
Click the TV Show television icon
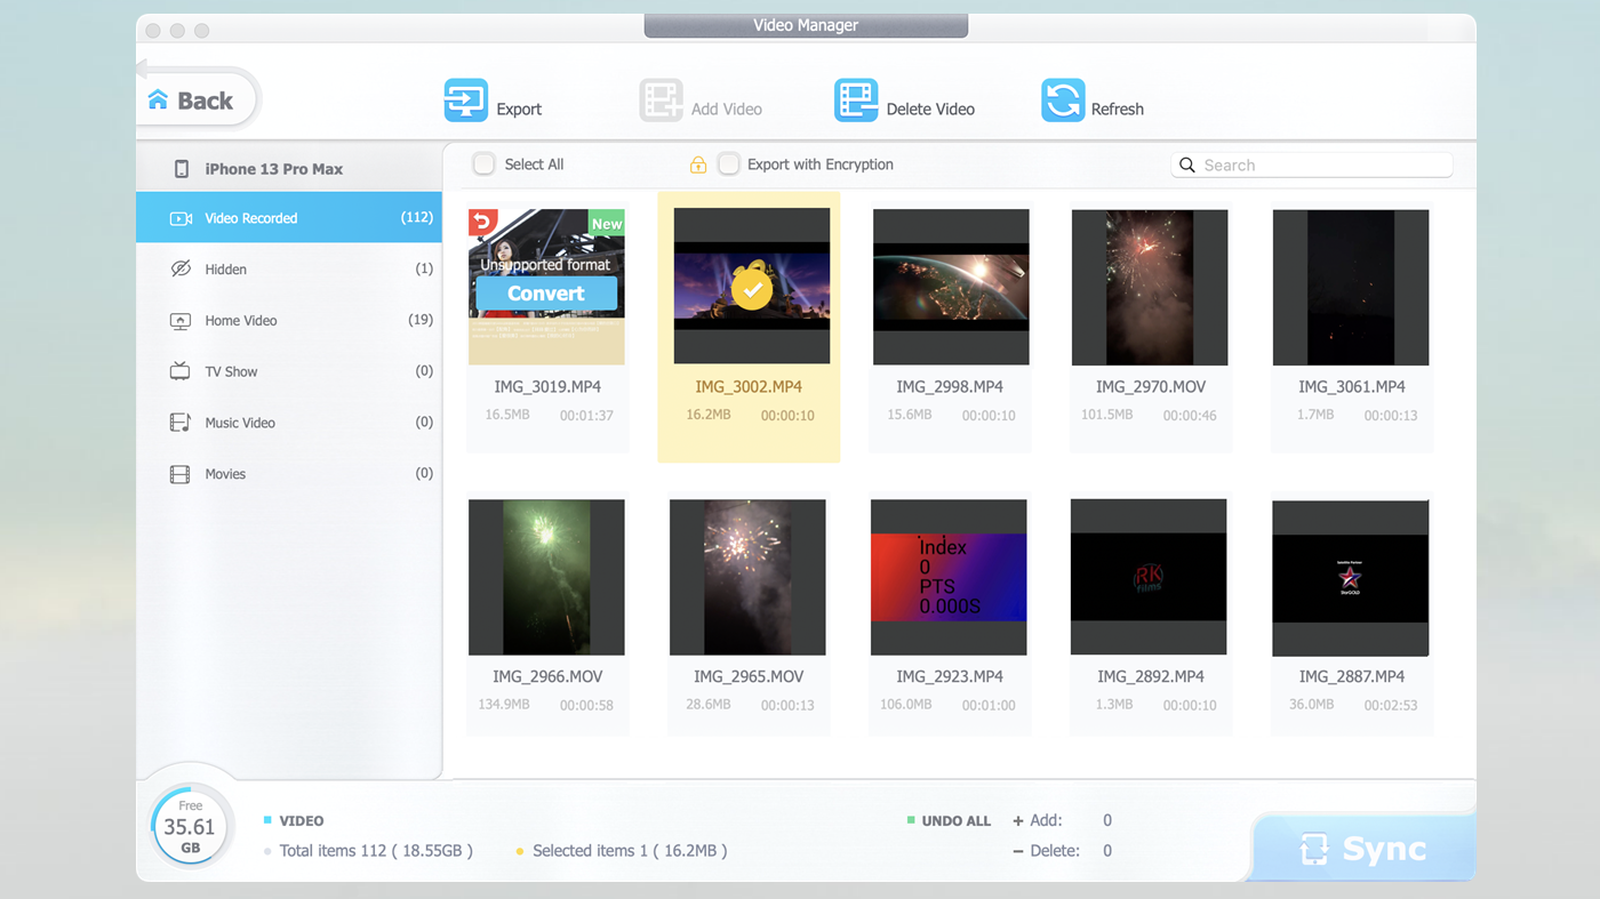point(180,371)
